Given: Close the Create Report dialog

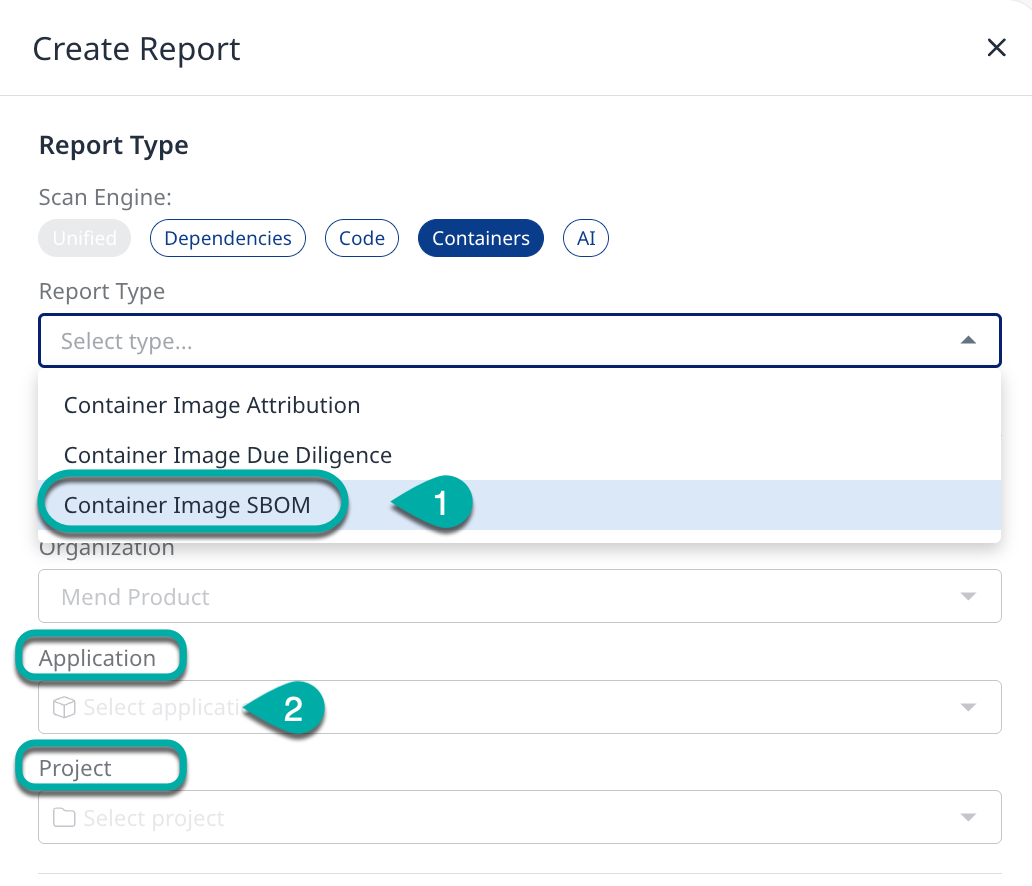Looking at the screenshot, I should [996, 48].
